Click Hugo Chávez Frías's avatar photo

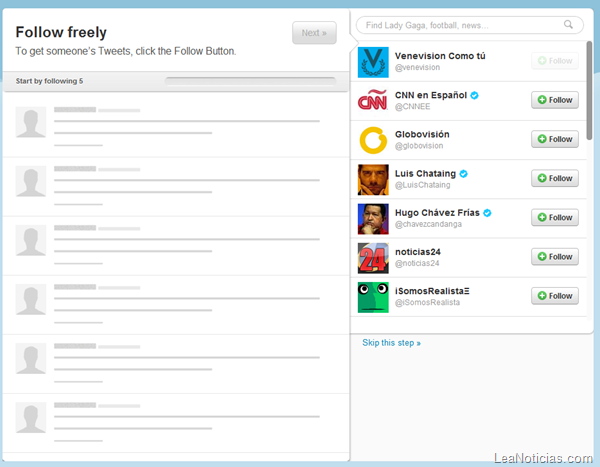click(x=373, y=219)
